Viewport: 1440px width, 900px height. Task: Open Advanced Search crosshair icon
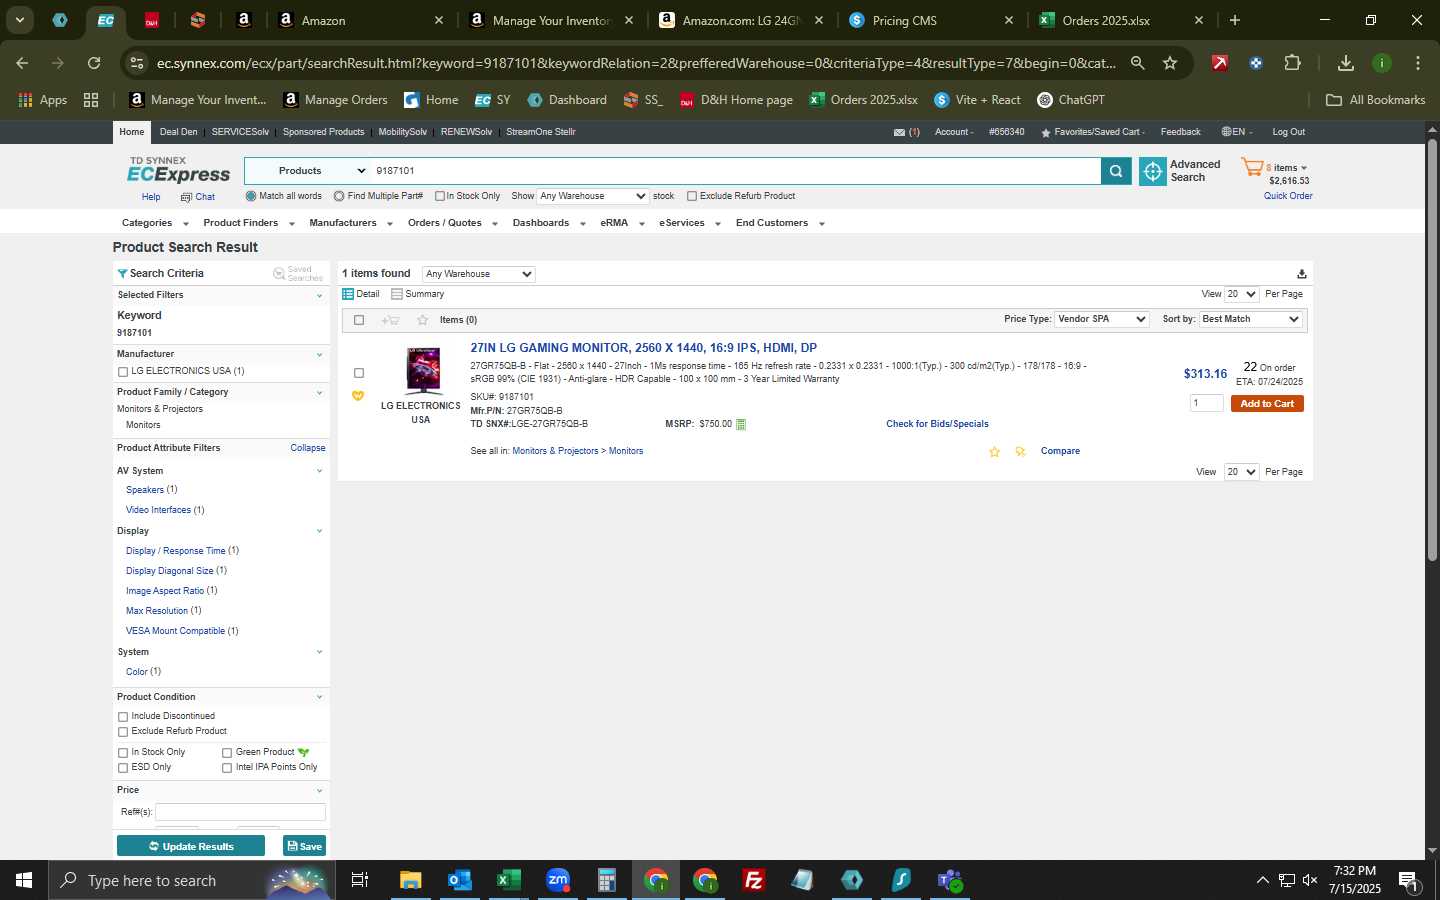1153,172
